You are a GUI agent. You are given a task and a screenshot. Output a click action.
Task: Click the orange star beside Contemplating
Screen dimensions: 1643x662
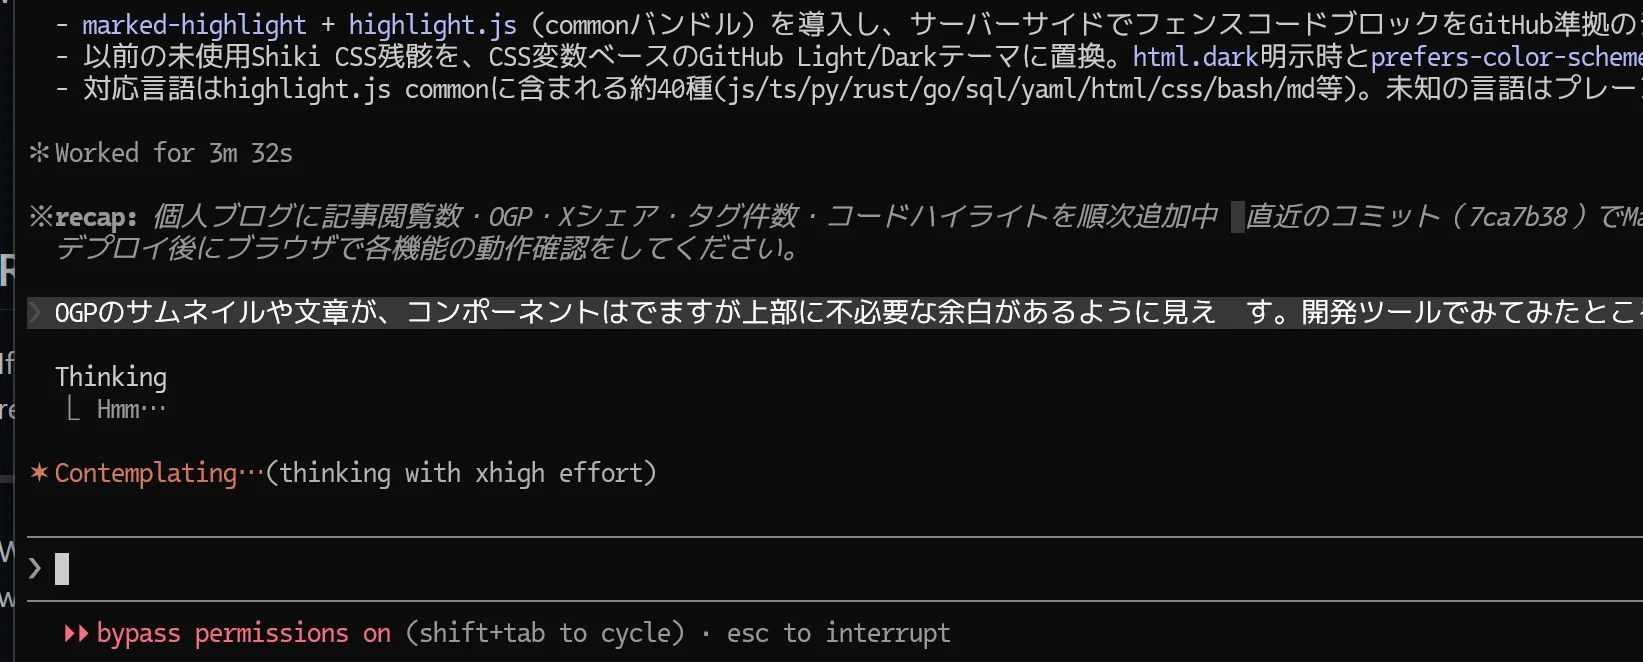[x=39, y=473]
